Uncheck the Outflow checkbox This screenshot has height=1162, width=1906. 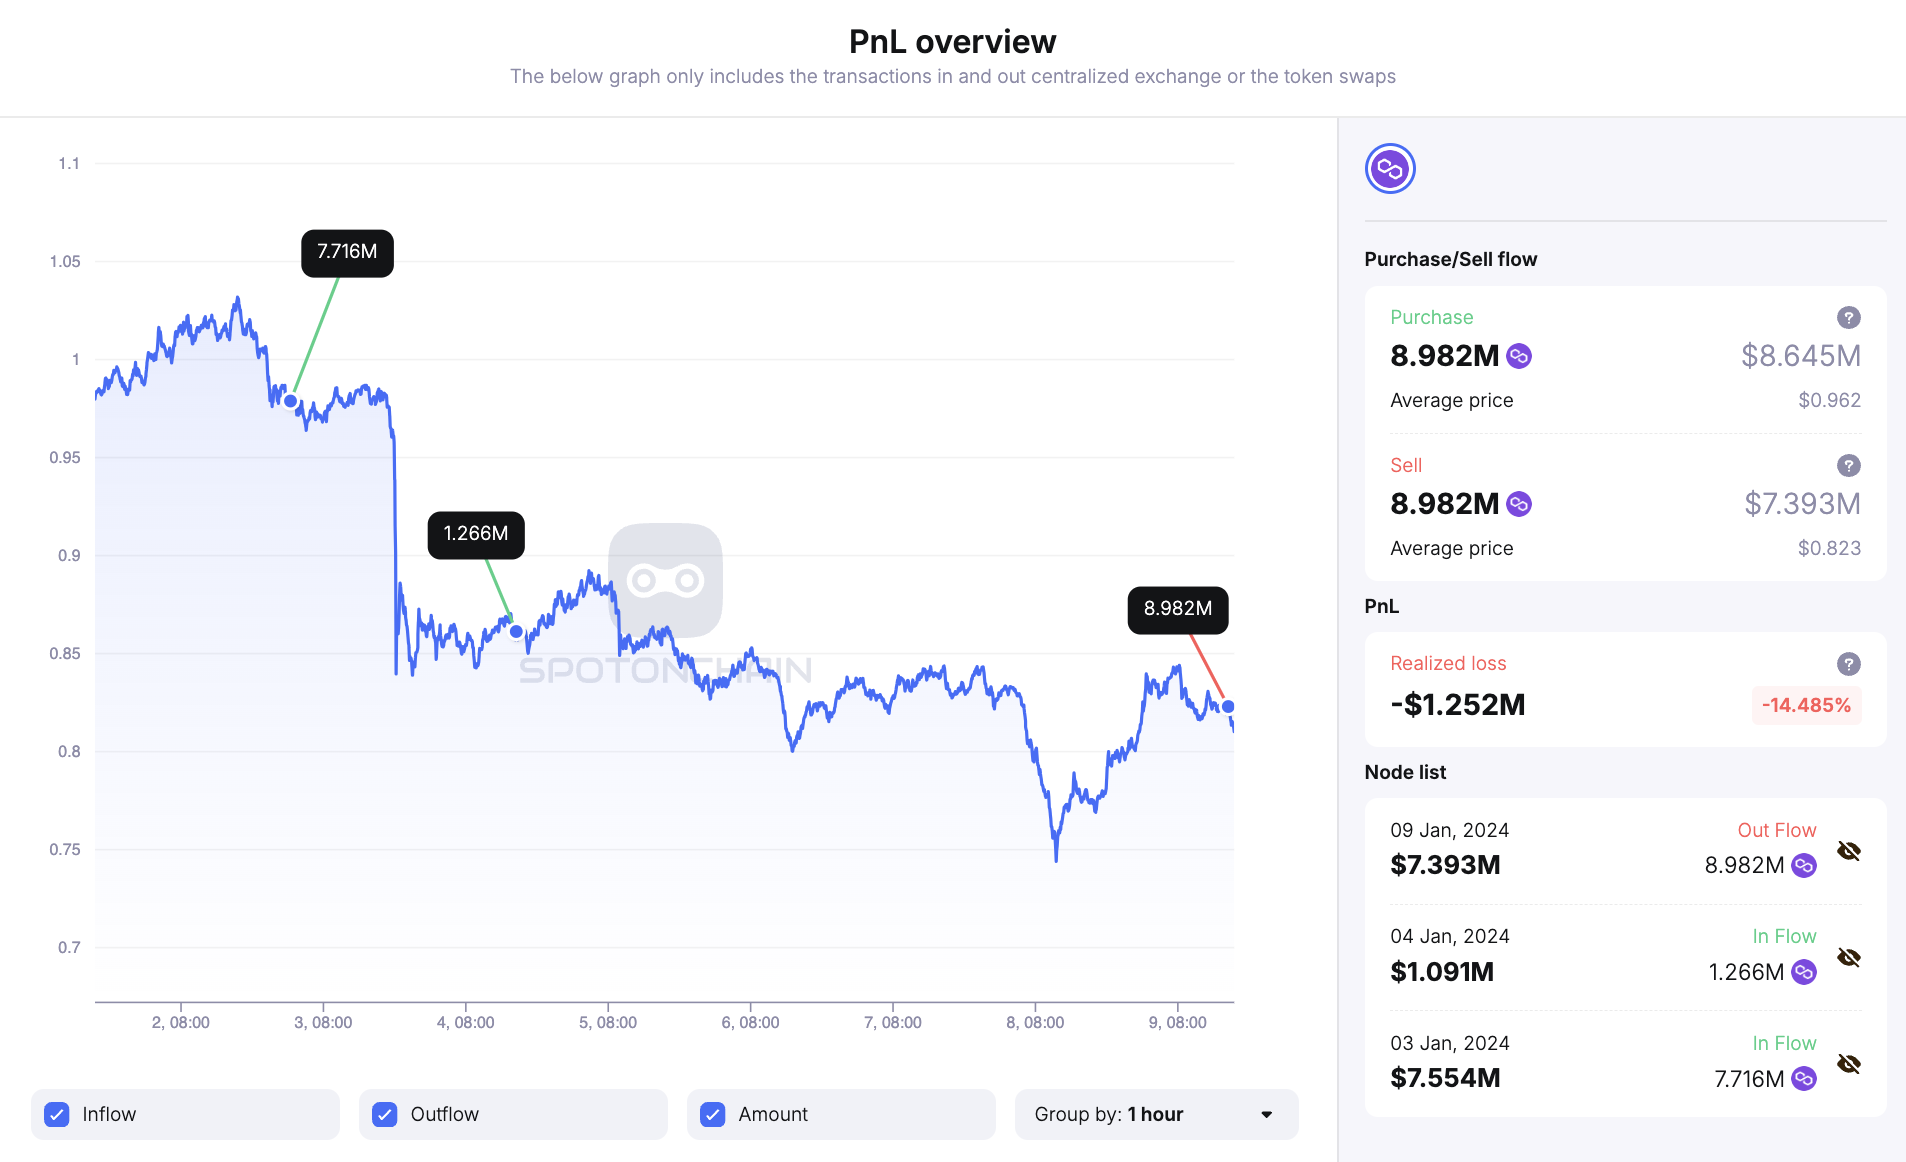(x=385, y=1114)
